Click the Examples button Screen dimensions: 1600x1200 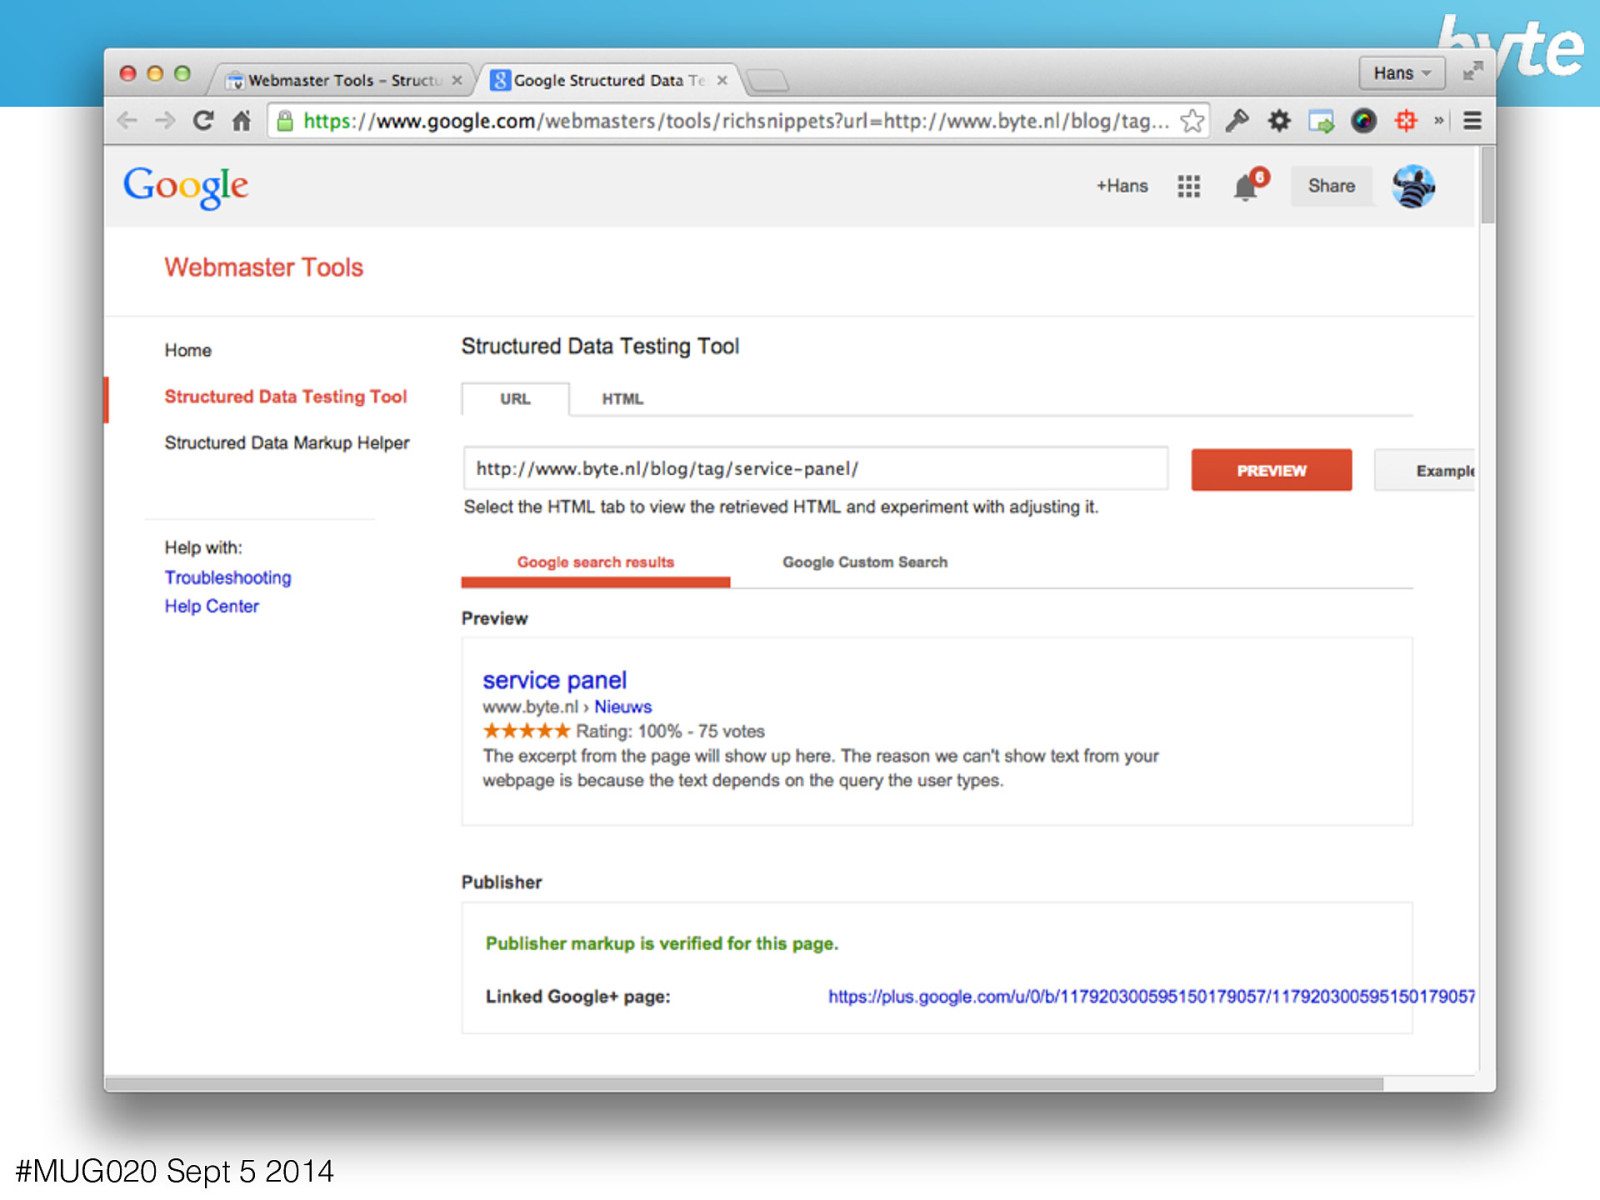(1425, 470)
